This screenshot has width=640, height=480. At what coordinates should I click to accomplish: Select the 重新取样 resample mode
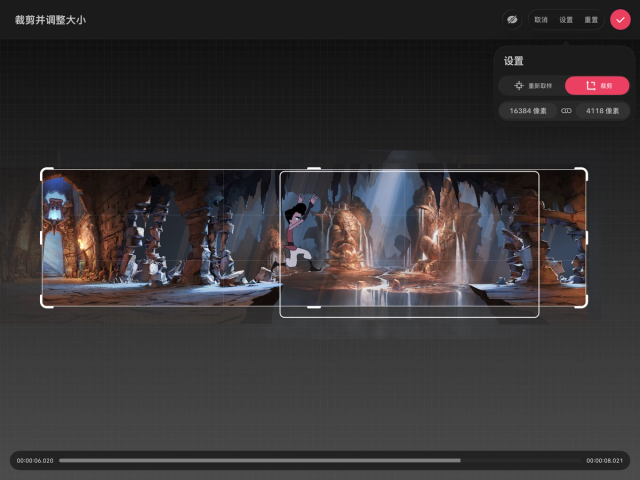(532, 86)
